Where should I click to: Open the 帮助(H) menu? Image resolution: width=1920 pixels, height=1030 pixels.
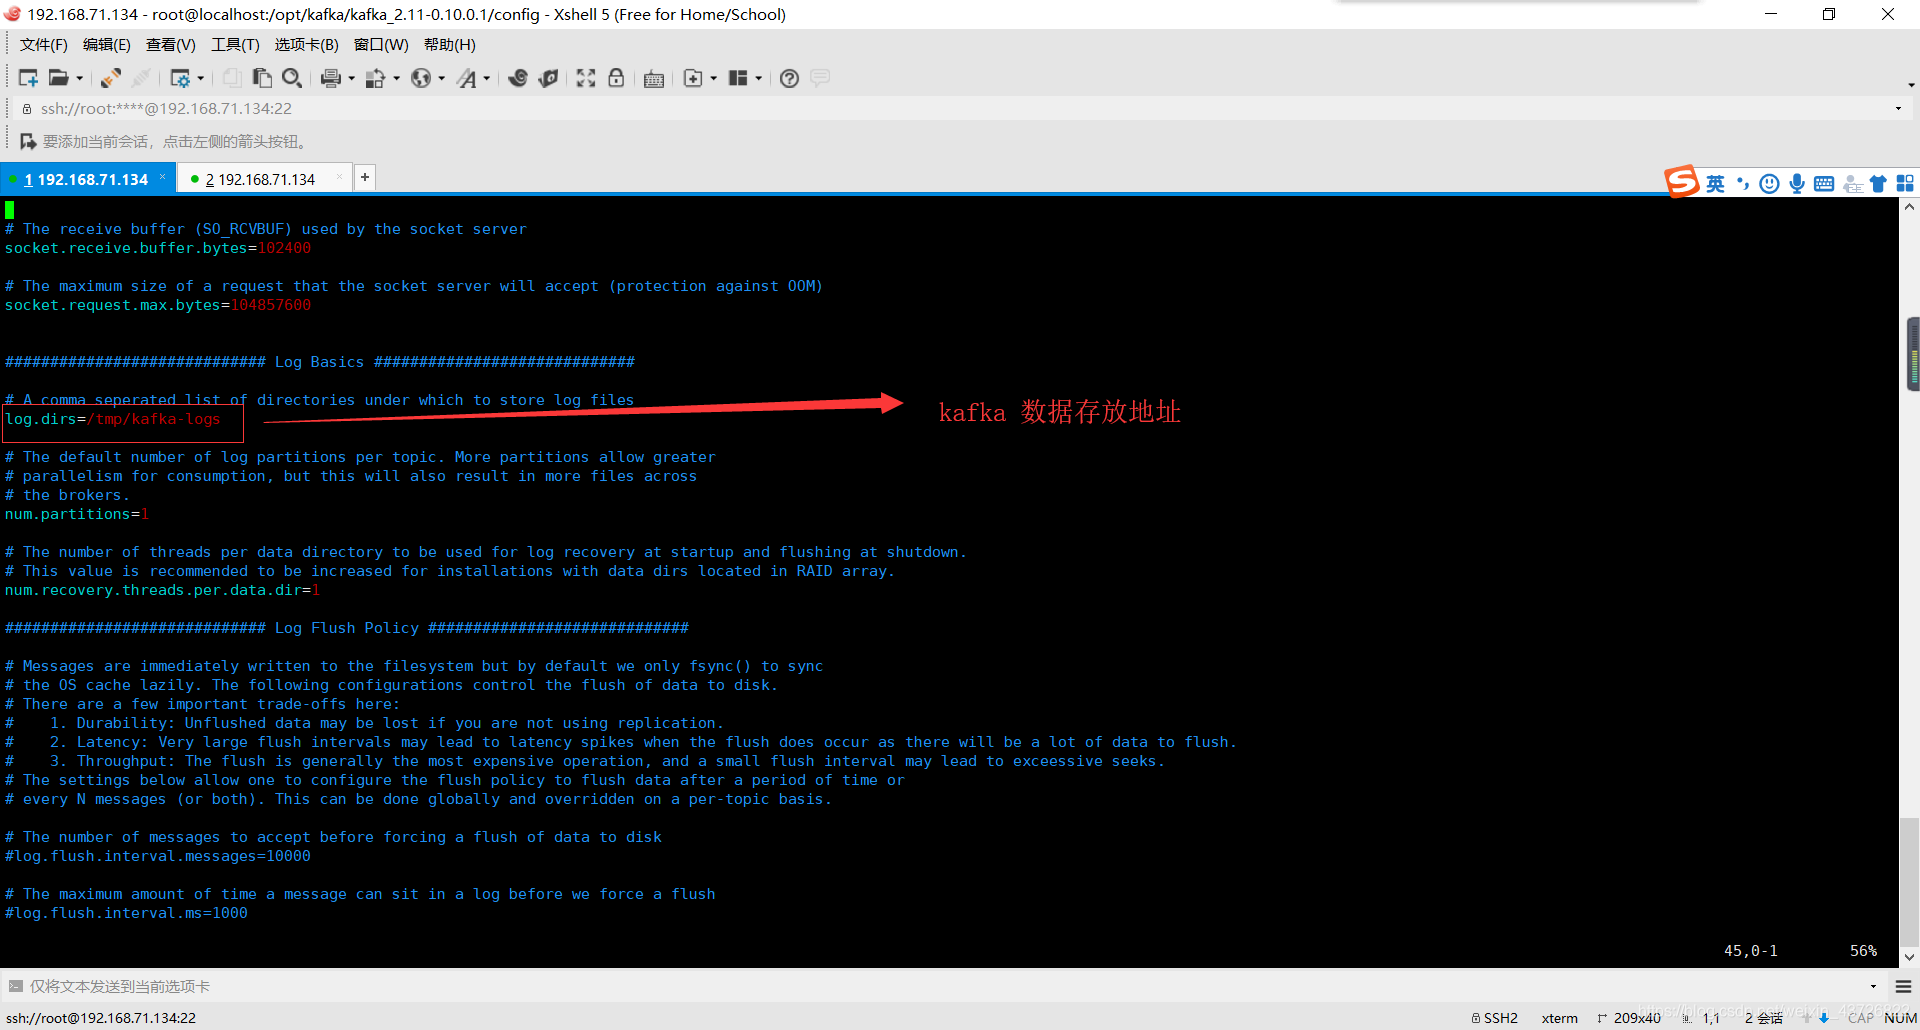450,45
